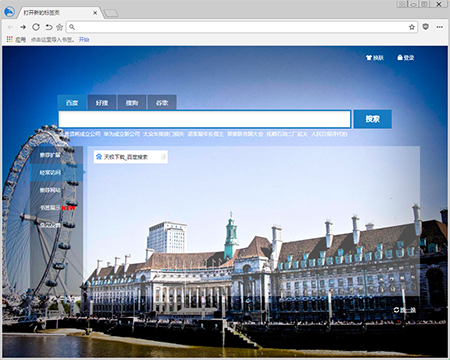
Task: Click the large white page search box
Action: tap(205, 119)
